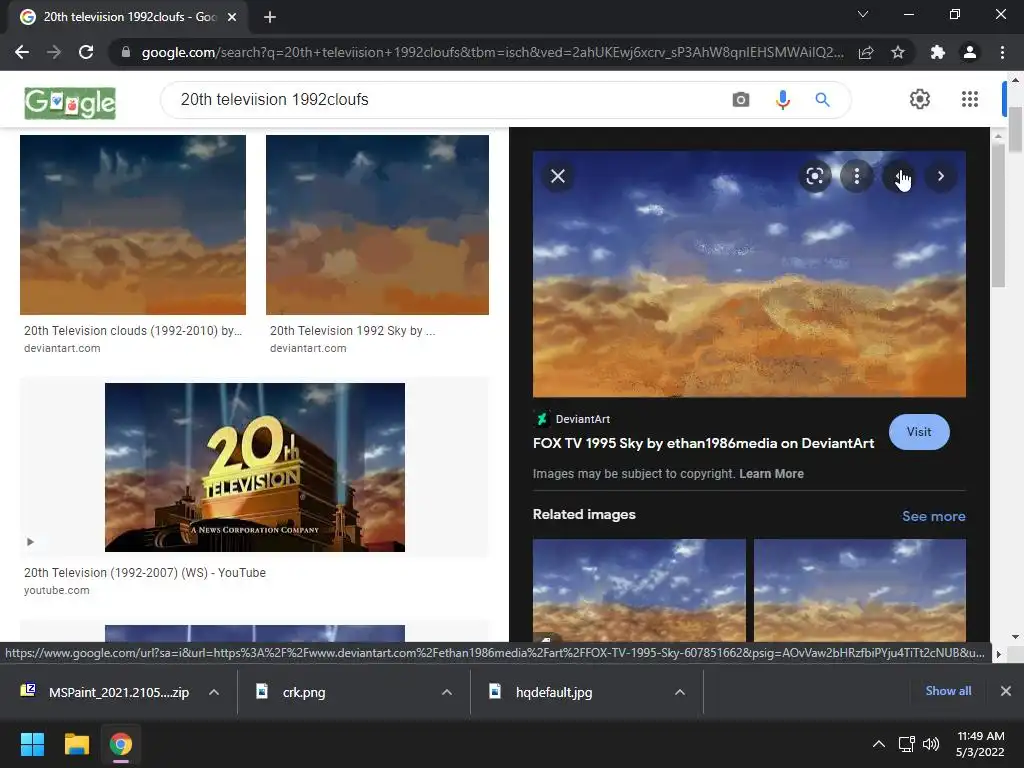
Task: Click 20th Television (1992-2007) (WS) - YouTube caption
Action: pos(145,573)
